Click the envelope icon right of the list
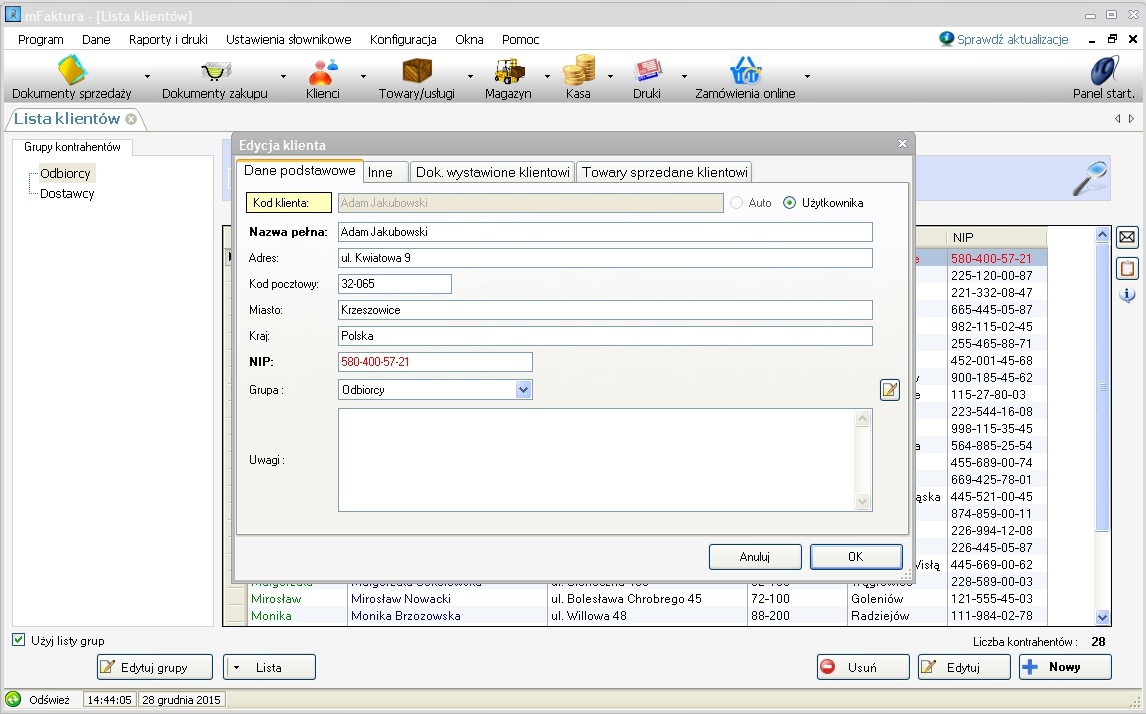 [1127, 237]
